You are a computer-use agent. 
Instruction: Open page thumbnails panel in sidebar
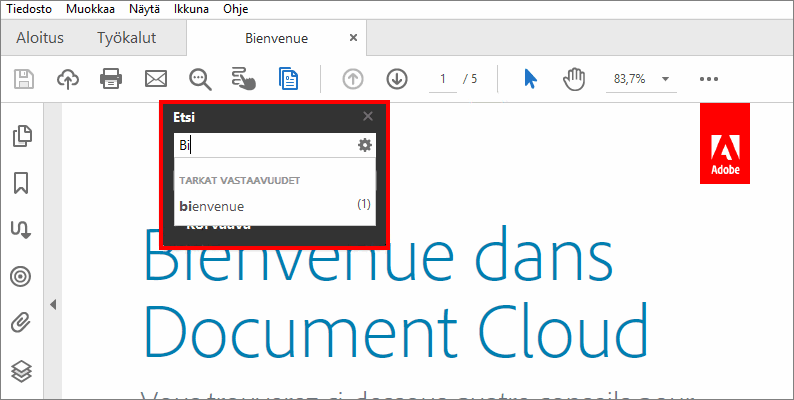[21, 136]
